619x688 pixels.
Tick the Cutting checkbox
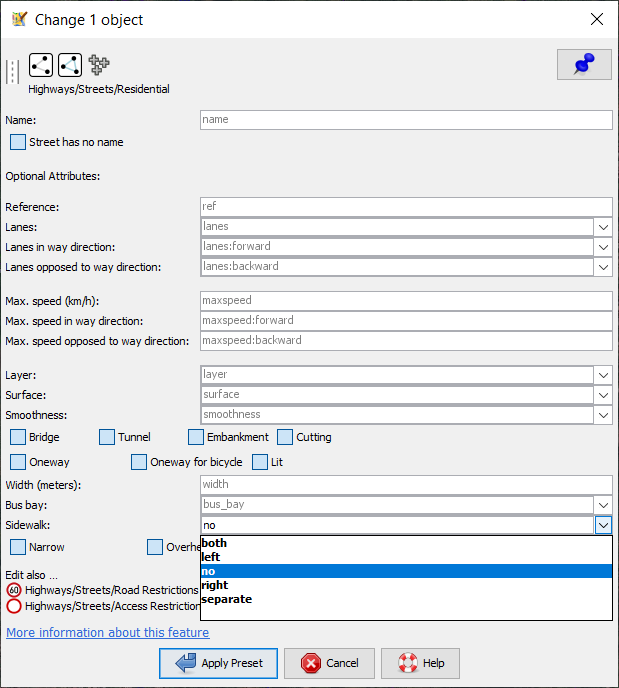(285, 437)
